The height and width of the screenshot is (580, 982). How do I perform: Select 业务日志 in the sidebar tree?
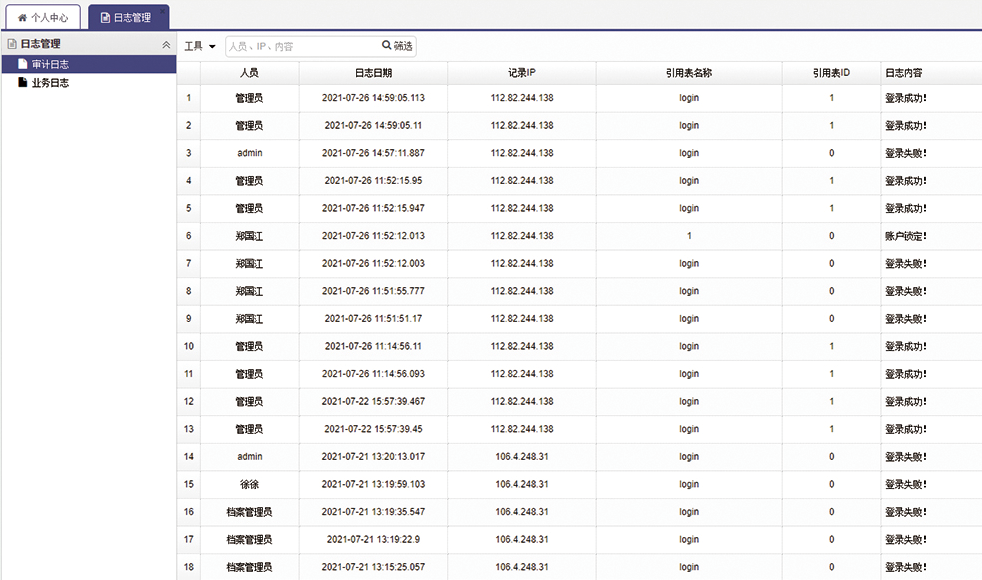(50, 83)
